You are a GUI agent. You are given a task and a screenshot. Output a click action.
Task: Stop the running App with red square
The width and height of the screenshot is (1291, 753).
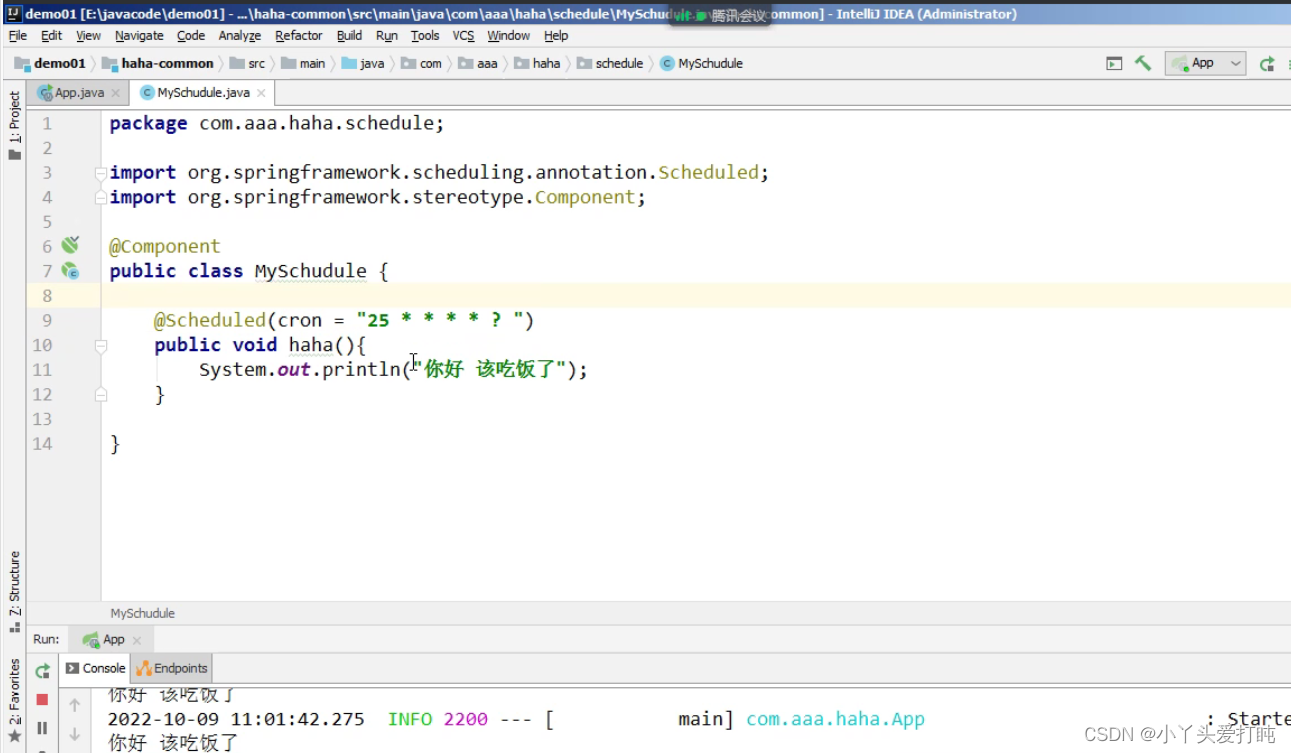tap(42, 700)
